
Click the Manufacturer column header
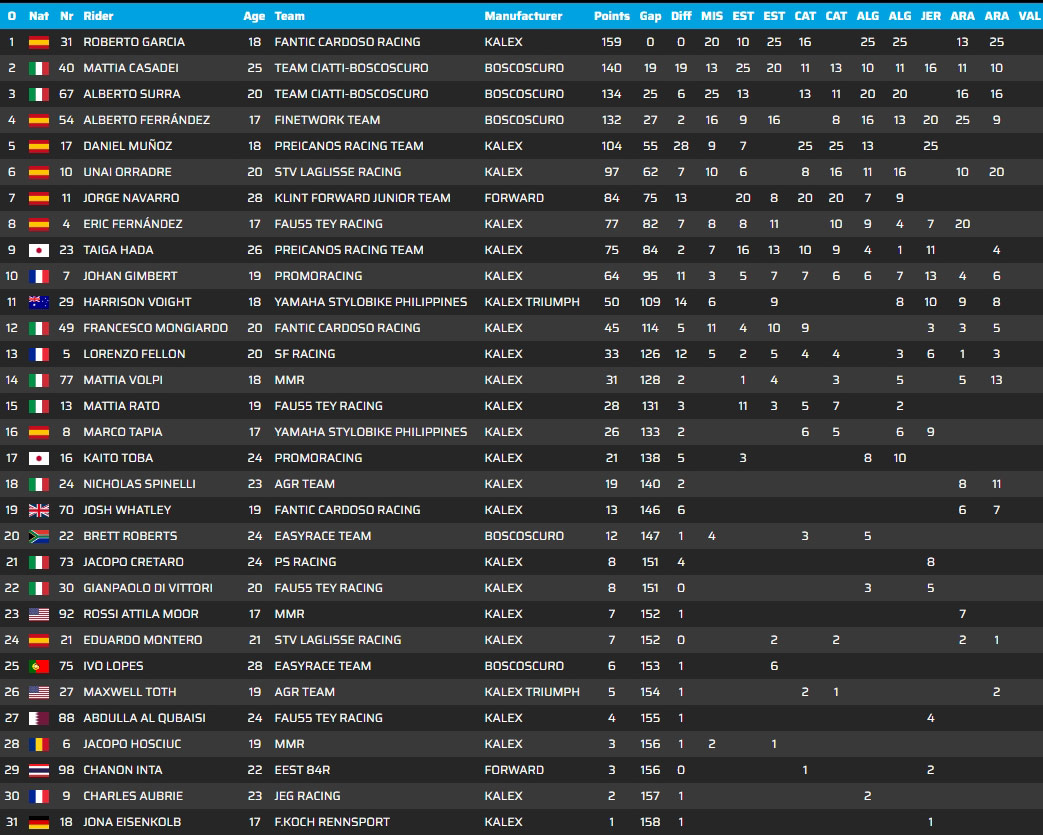pos(523,16)
